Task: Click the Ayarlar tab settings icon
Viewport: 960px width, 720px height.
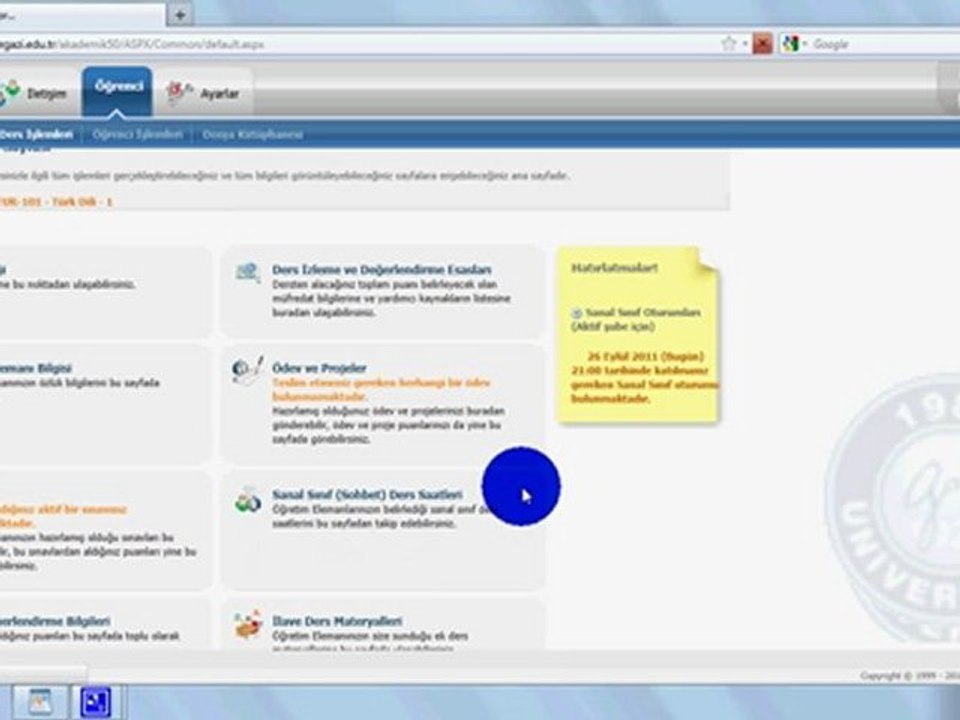Action: [178, 93]
